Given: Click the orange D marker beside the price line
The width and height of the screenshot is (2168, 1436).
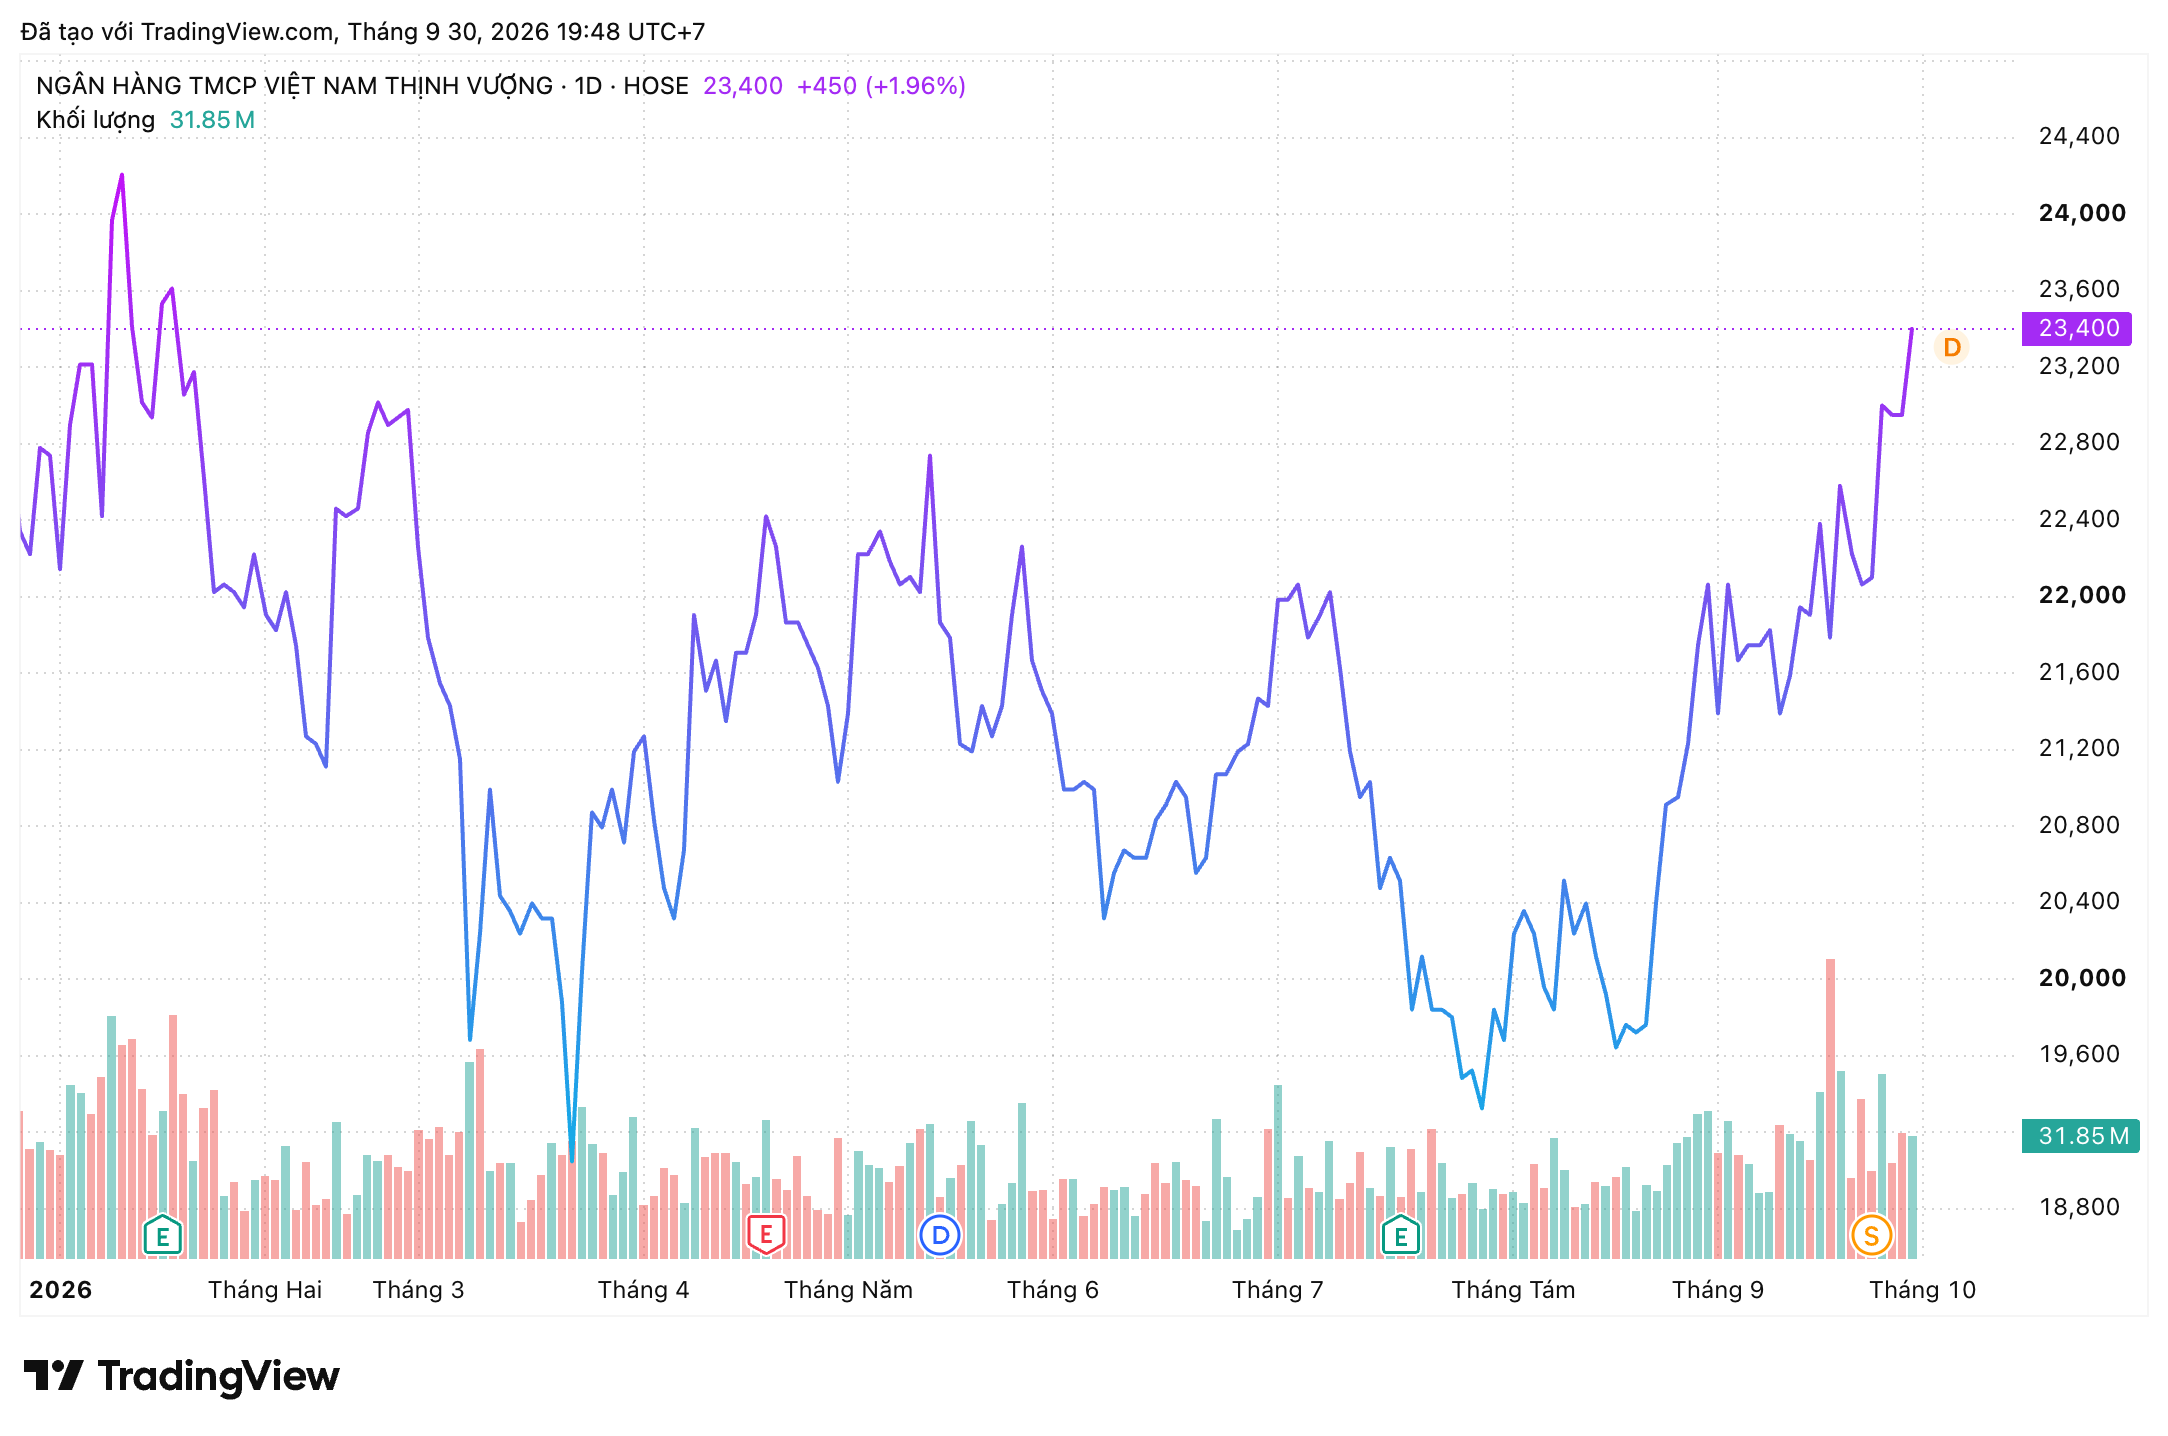Looking at the screenshot, I should tap(1951, 348).
